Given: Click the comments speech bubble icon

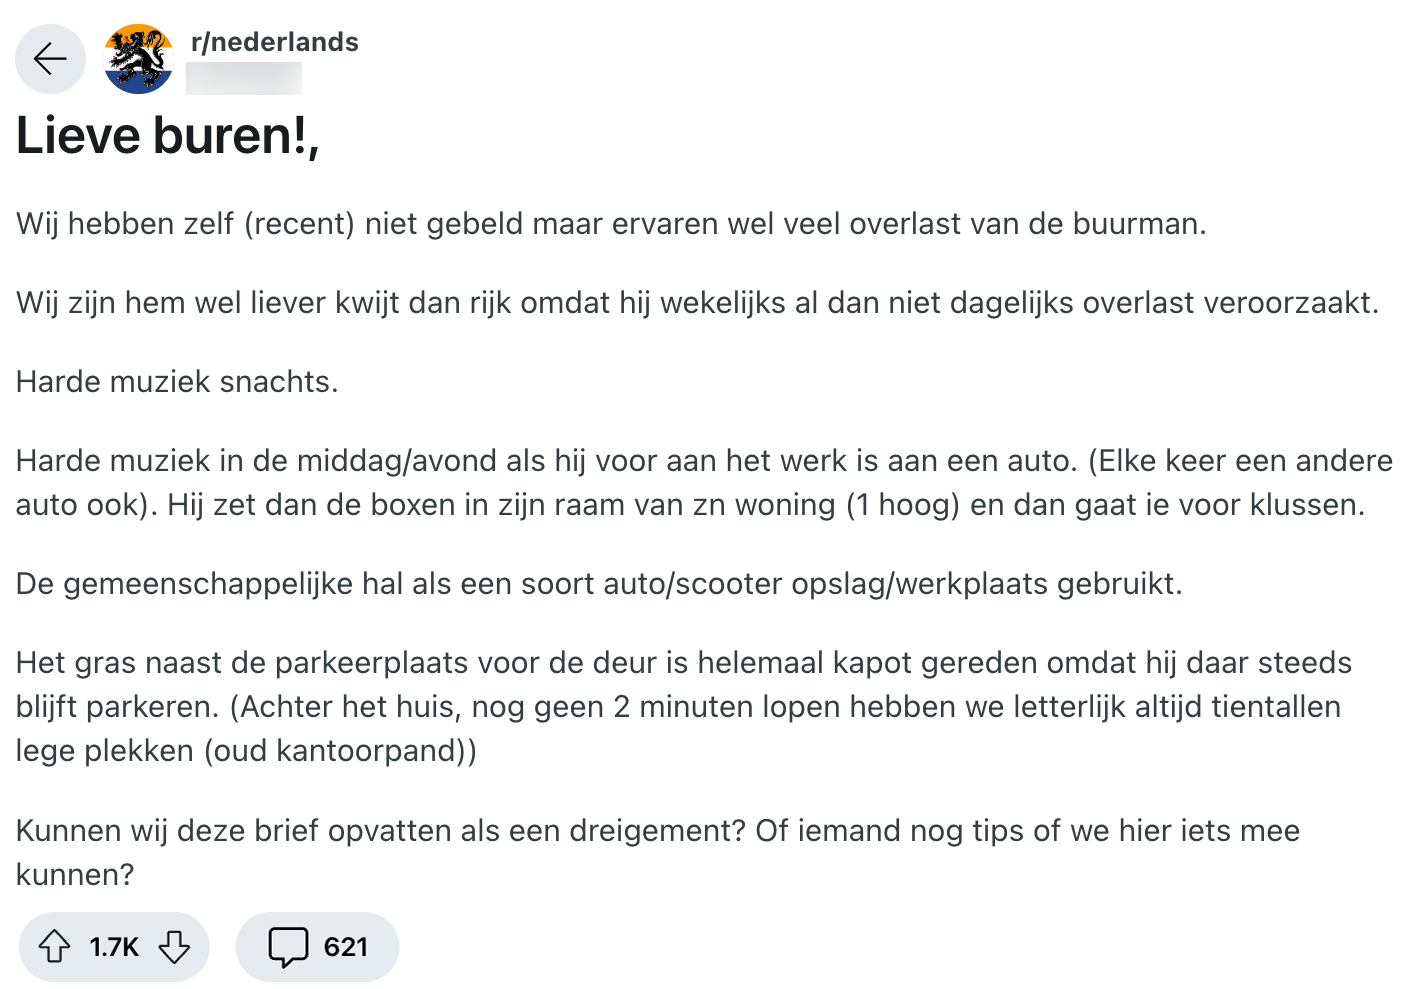Looking at the screenshot, I should click(x=288, y=946).
